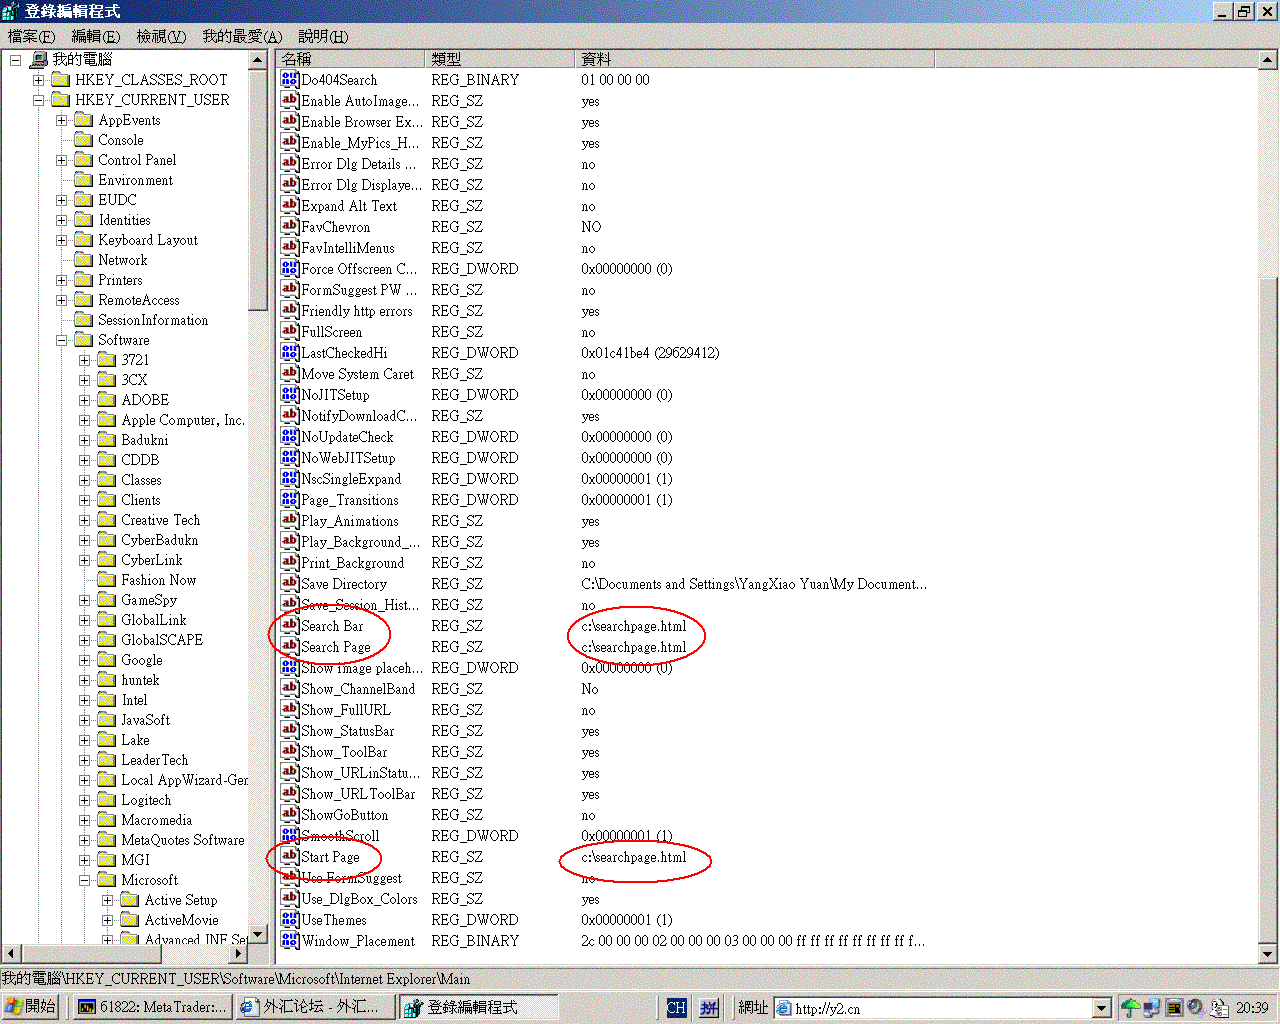The width and height of the screenshot is (1280, 1024).
Task: Open the 檔案(F) menu
Action: coord(31,37)
